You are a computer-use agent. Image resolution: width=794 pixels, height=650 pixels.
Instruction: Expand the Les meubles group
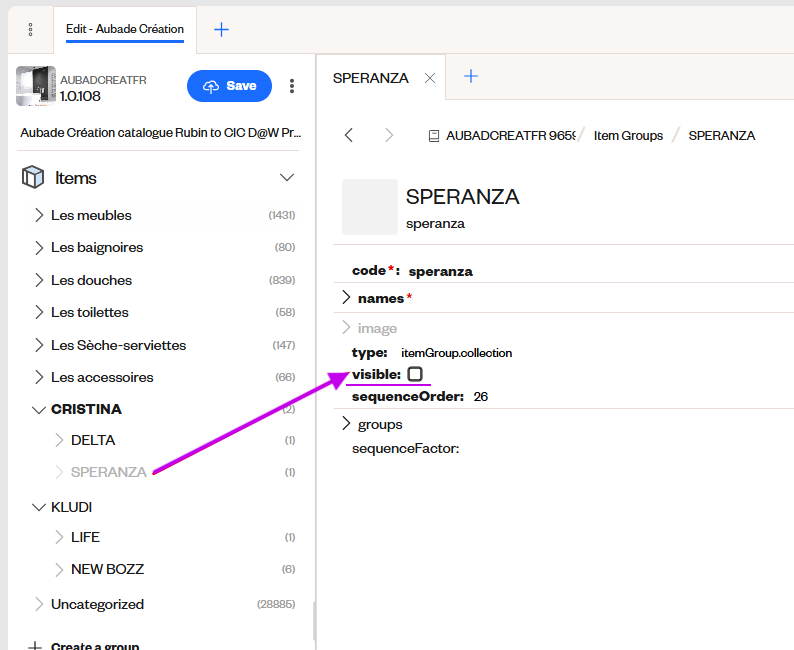click(39, 215)
